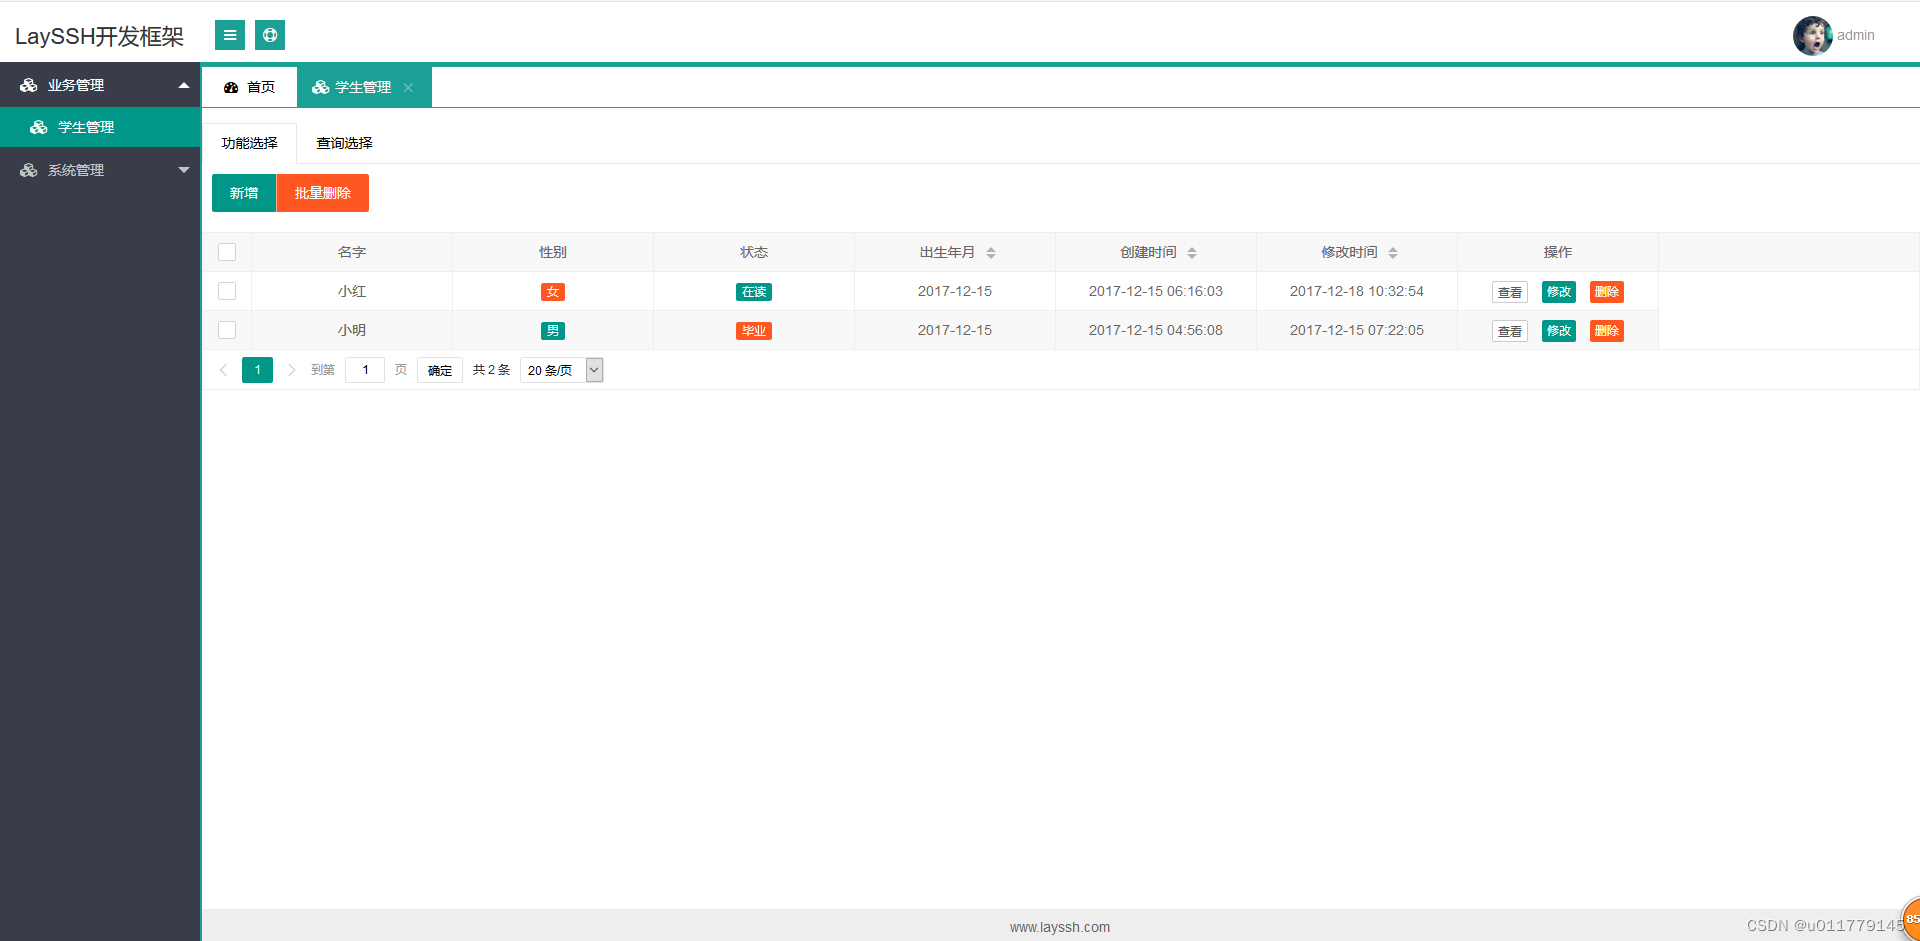
Task: Click the globe refresh icon beside the hamburger
Action: coord(269,34)
